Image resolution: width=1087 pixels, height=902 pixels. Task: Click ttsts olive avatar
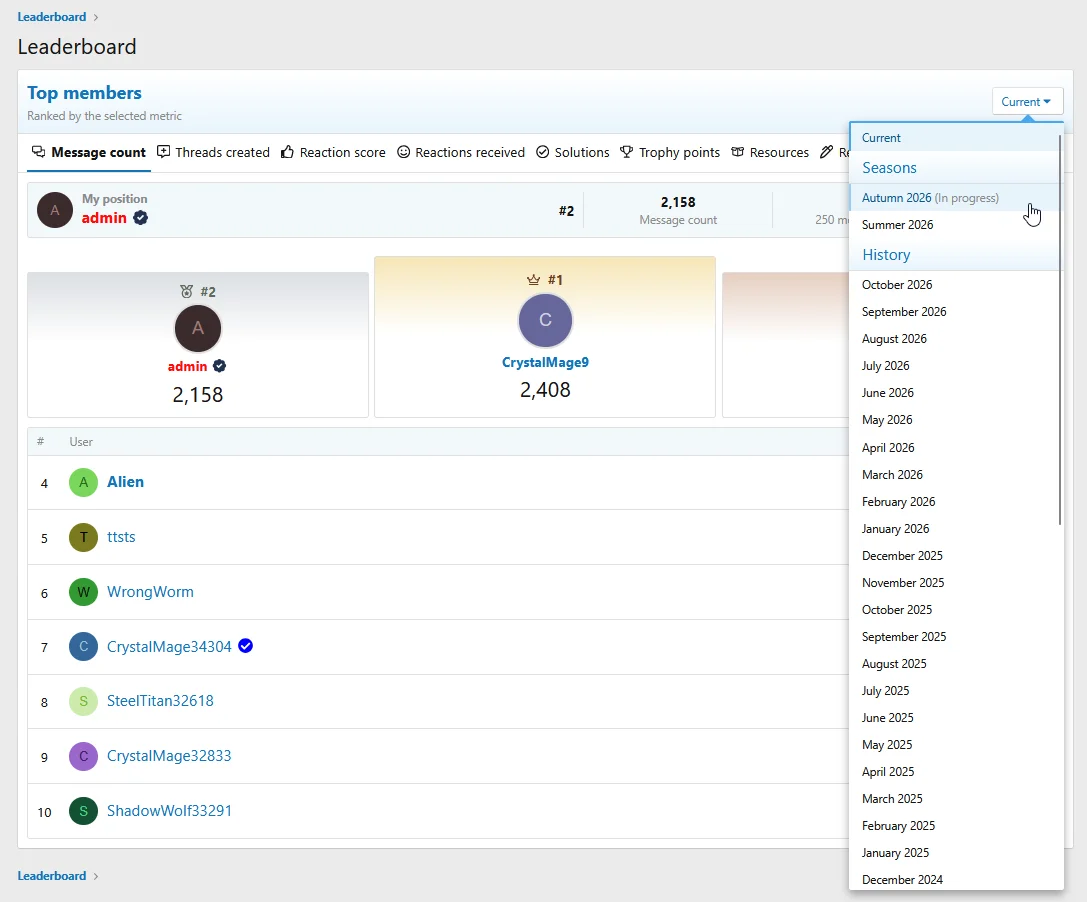[83, 537]
